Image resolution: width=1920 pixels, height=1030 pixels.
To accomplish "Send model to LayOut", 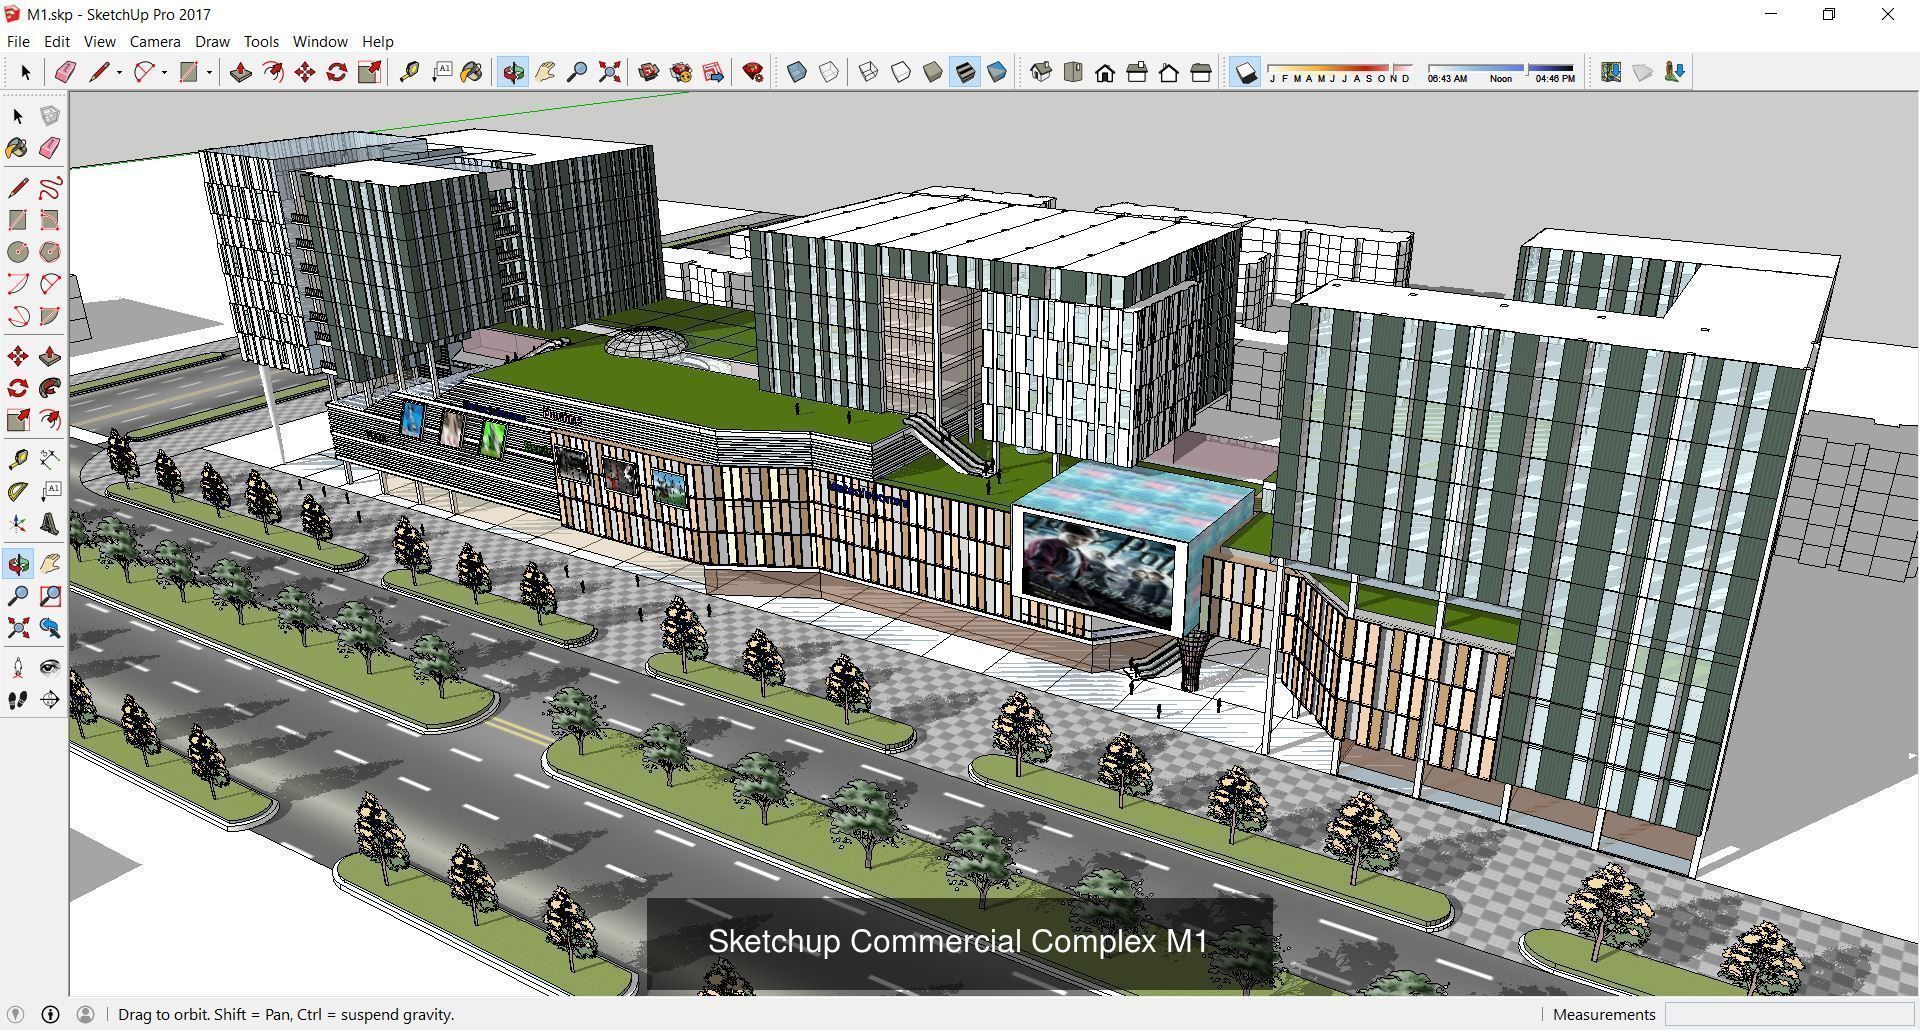I will pyautogui.click(x=713, y=72).
